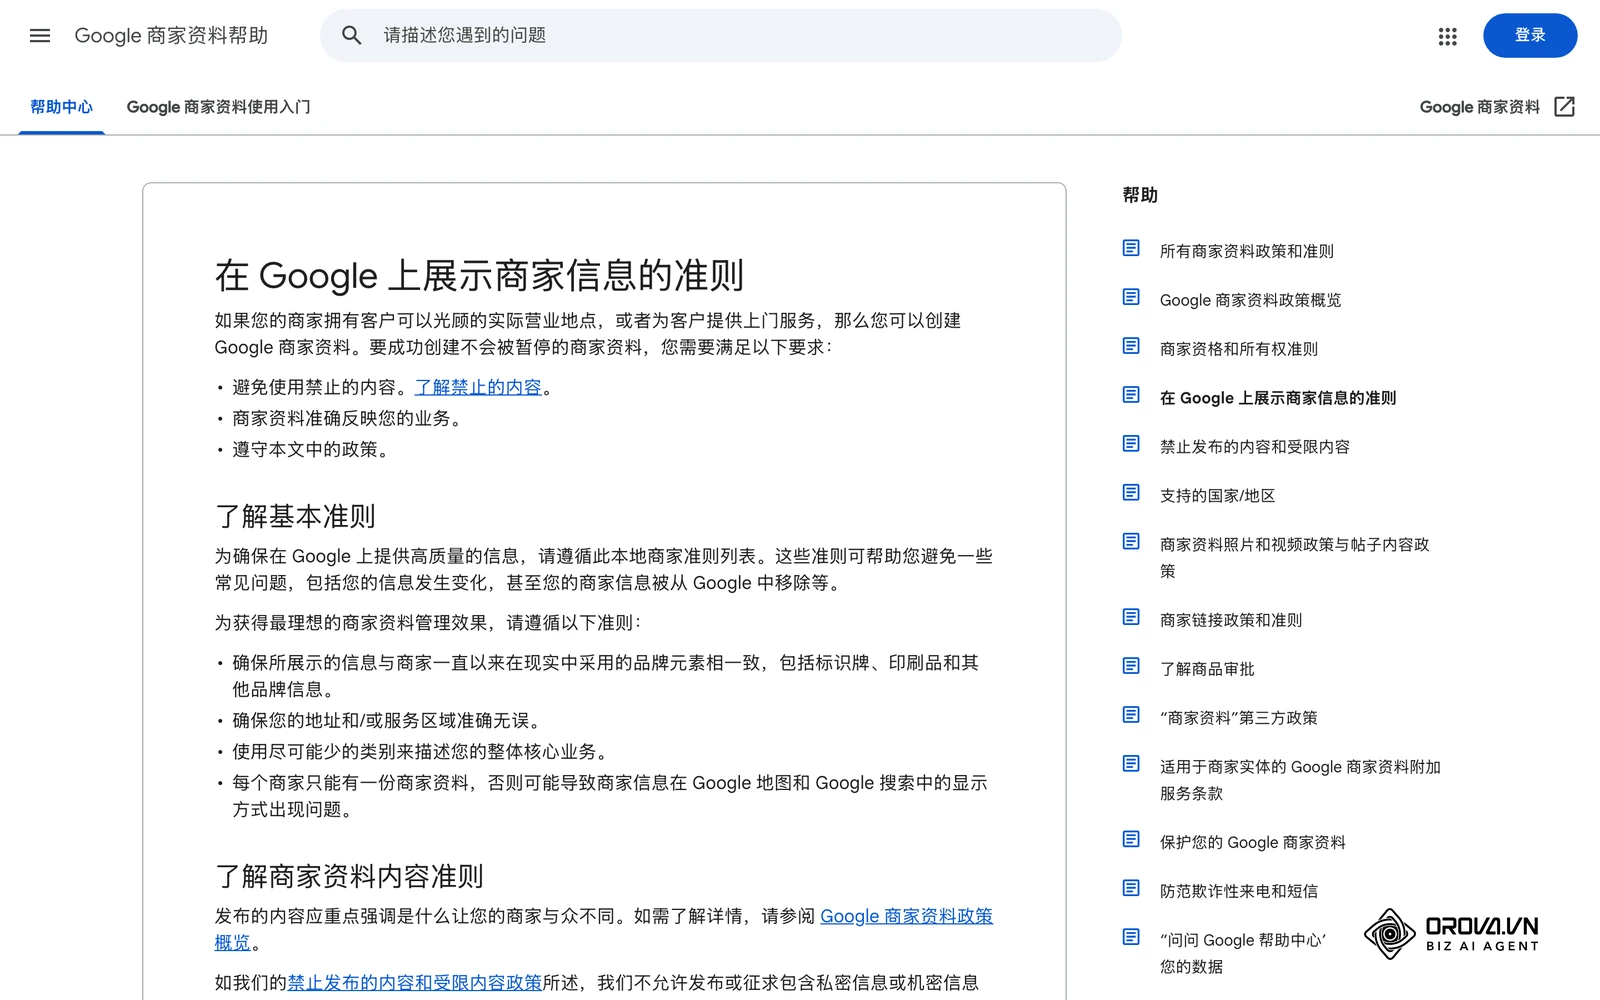Open sidebar article 适用于商家实体的 Google 商家资料附加服务条款
This screenshot has height=1000, width=1600.
coord(1300,780)
